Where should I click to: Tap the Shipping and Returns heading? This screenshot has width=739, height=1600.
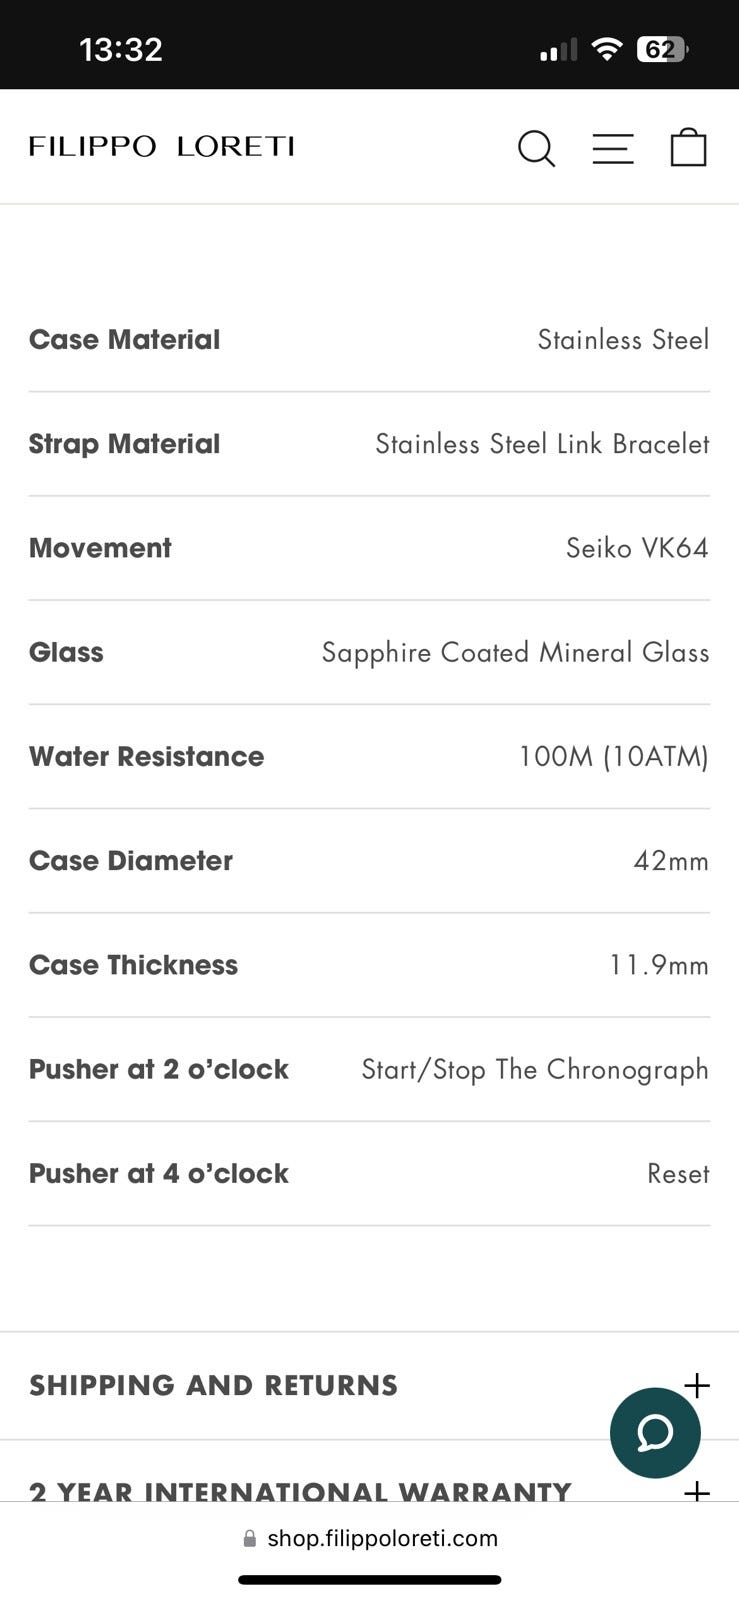pos(213,1385)
